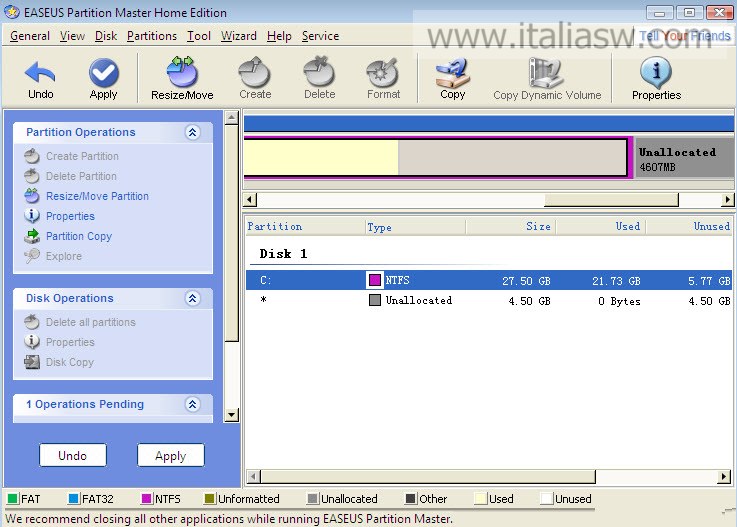Collapse the Partition Operations panel
Screen dimensions: 737x527
tap(193, 133)
